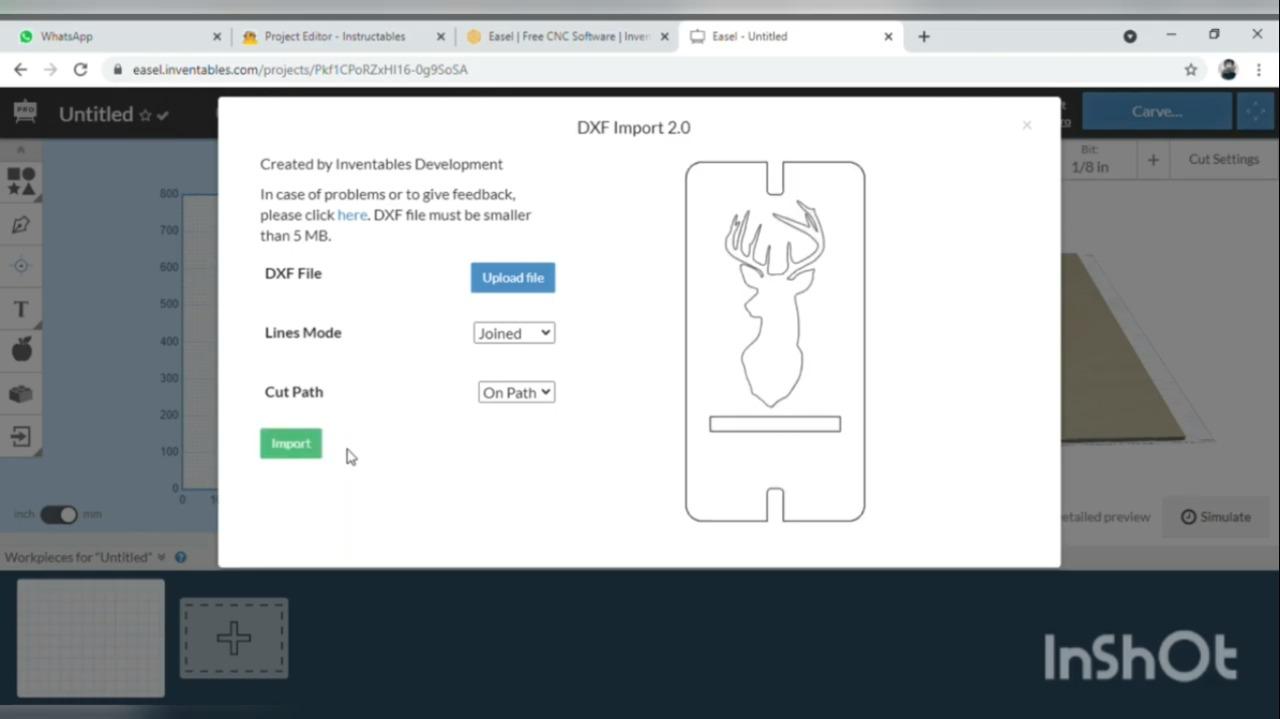Go back in browser

pyautogui.click(x=21, y=69)
